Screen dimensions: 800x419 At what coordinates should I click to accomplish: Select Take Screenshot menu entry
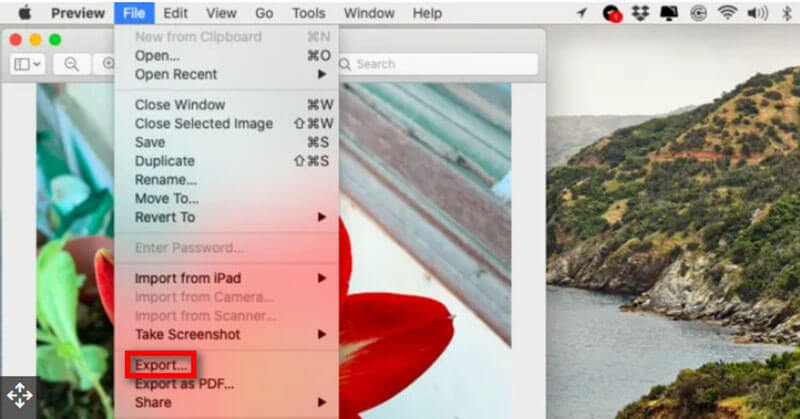tap(188, 334)
